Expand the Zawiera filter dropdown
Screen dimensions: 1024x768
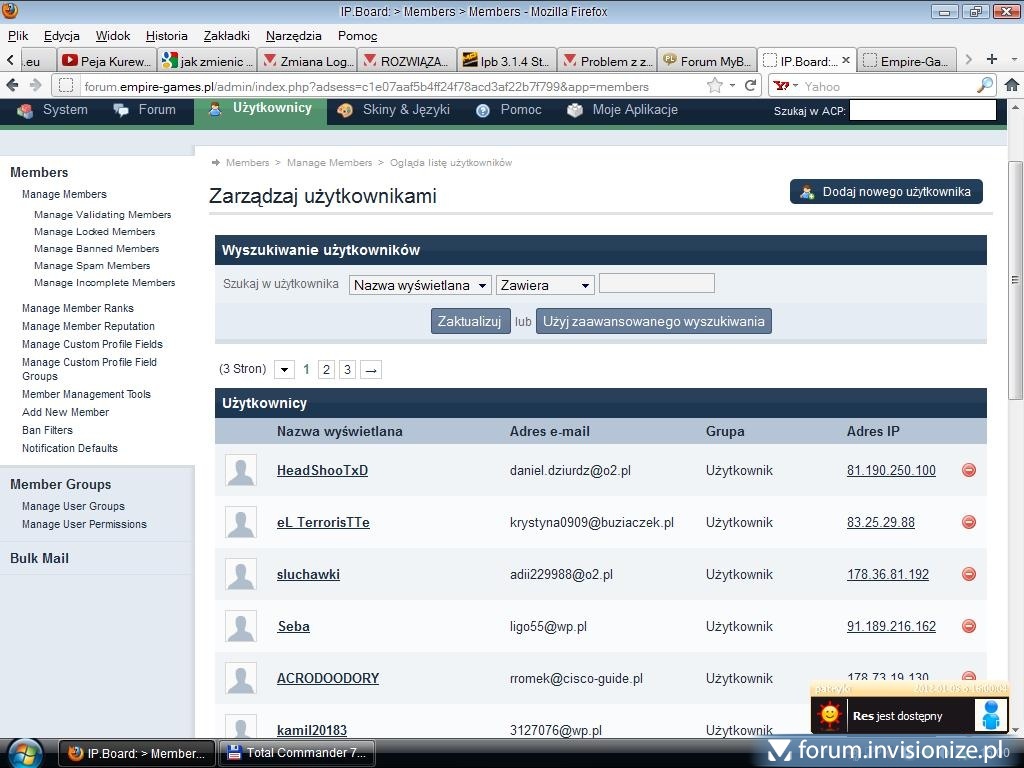click(x=545, y=285)
